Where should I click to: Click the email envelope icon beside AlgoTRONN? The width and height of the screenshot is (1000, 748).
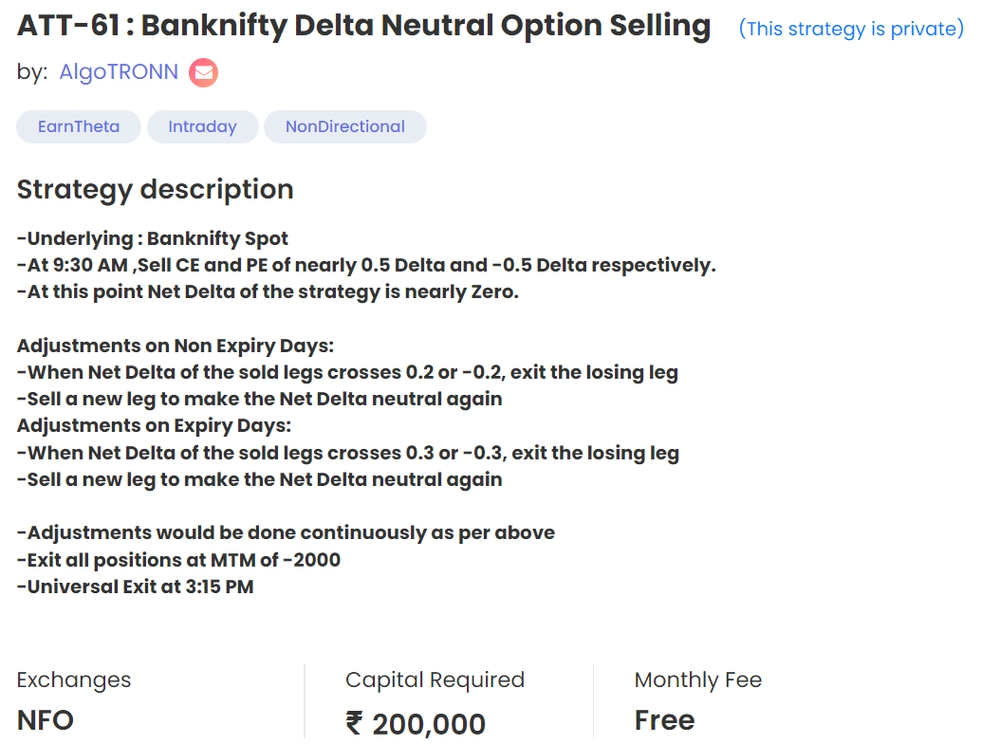coord(203,72)
